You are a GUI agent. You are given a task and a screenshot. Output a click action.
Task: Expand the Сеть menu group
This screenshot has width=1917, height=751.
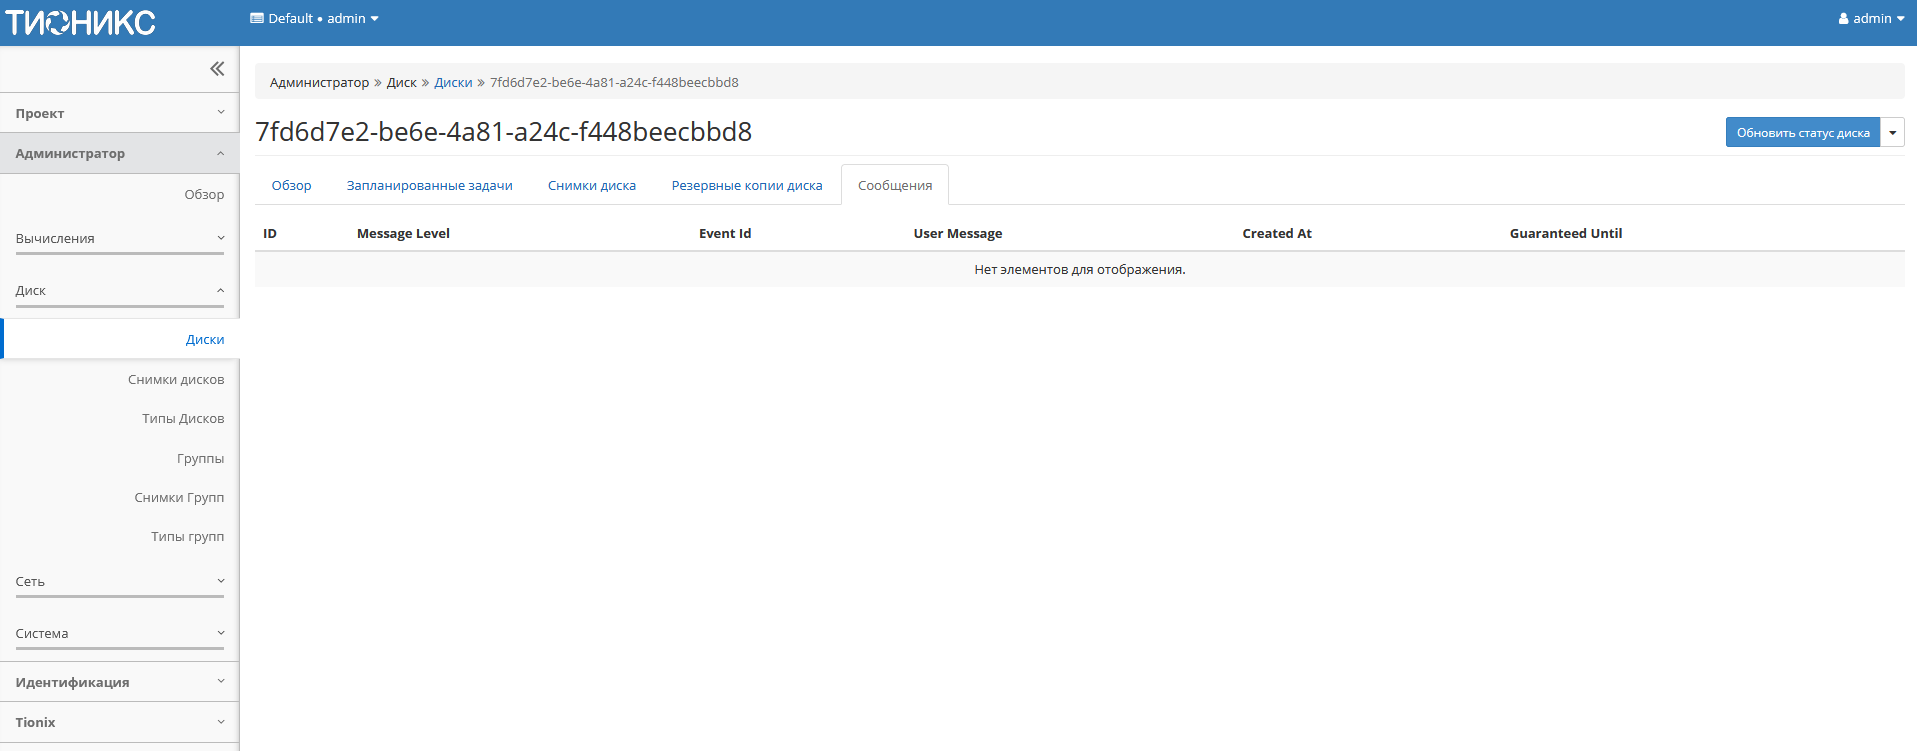click(120, 582)
